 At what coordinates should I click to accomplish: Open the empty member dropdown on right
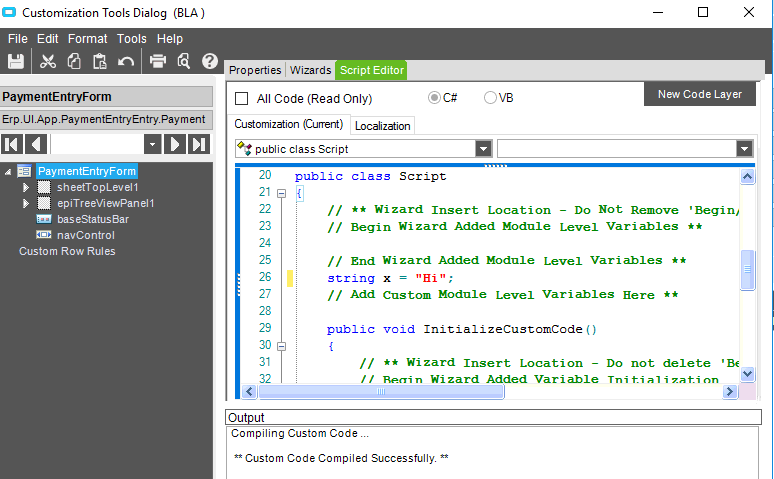coord(744,149)
